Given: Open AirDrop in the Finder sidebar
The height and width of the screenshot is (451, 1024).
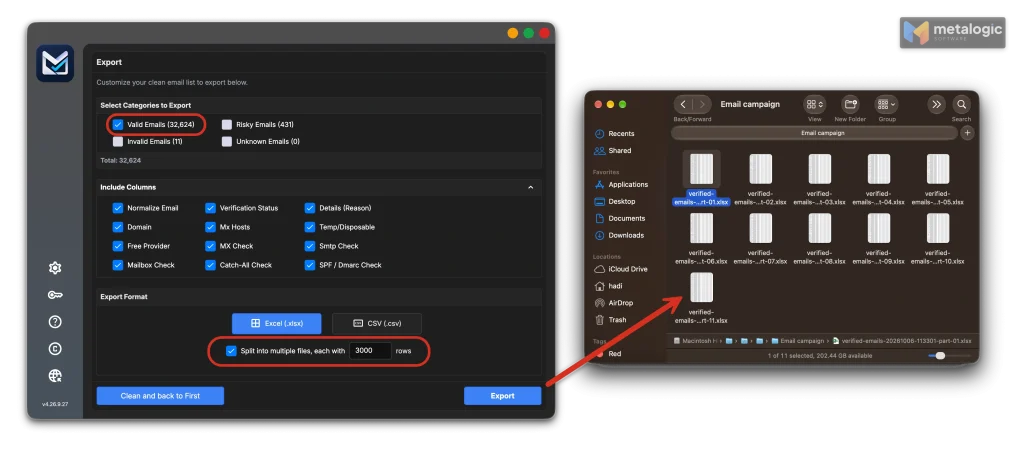Looking at the screenshot, I should 614,303.
